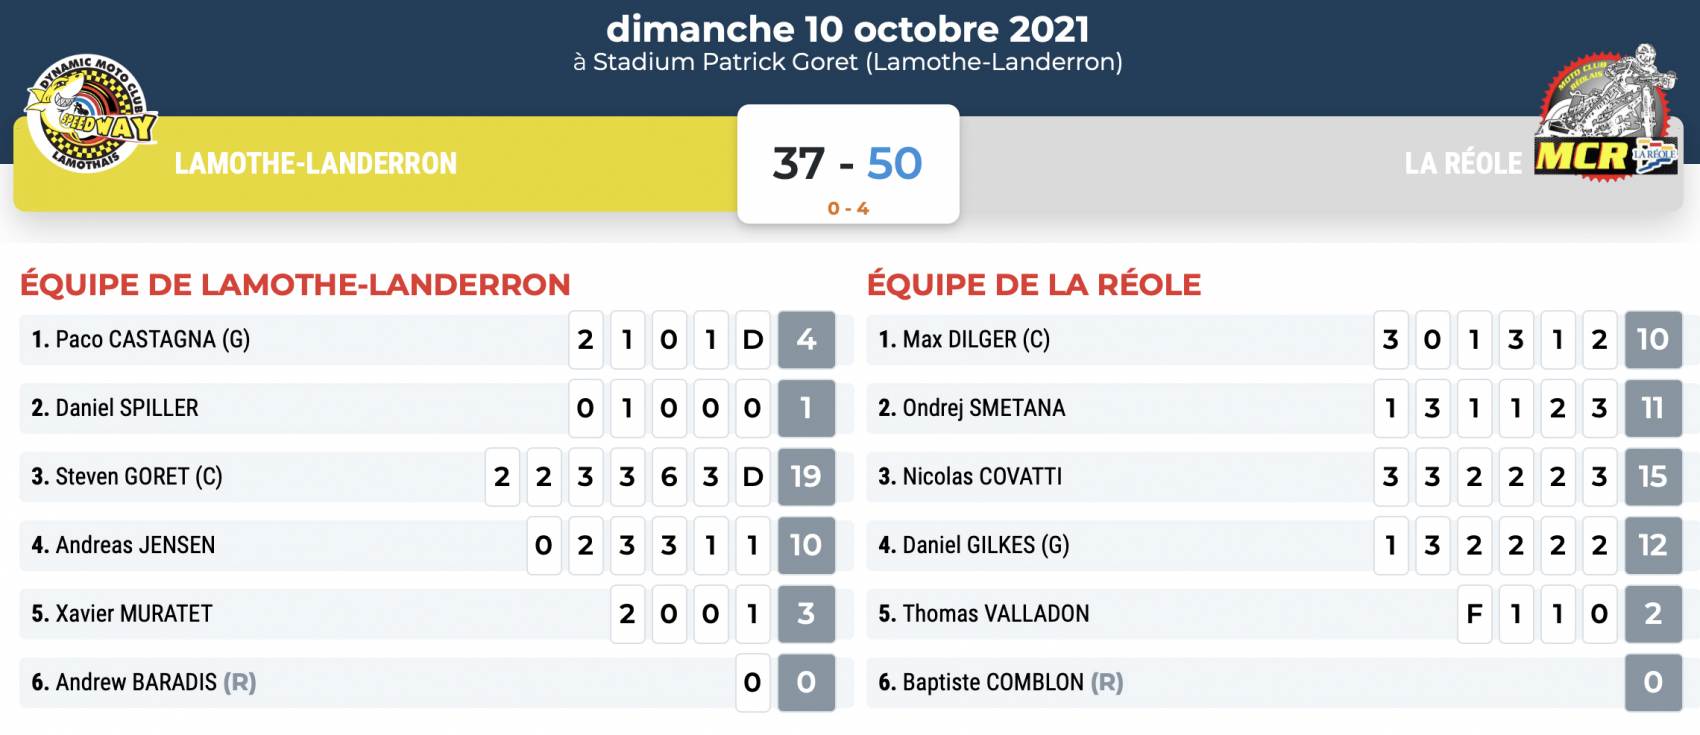Click Steven Goret's total of 19 points
1700x735 pixels.
pyautogui.click(x=806, y=477)
